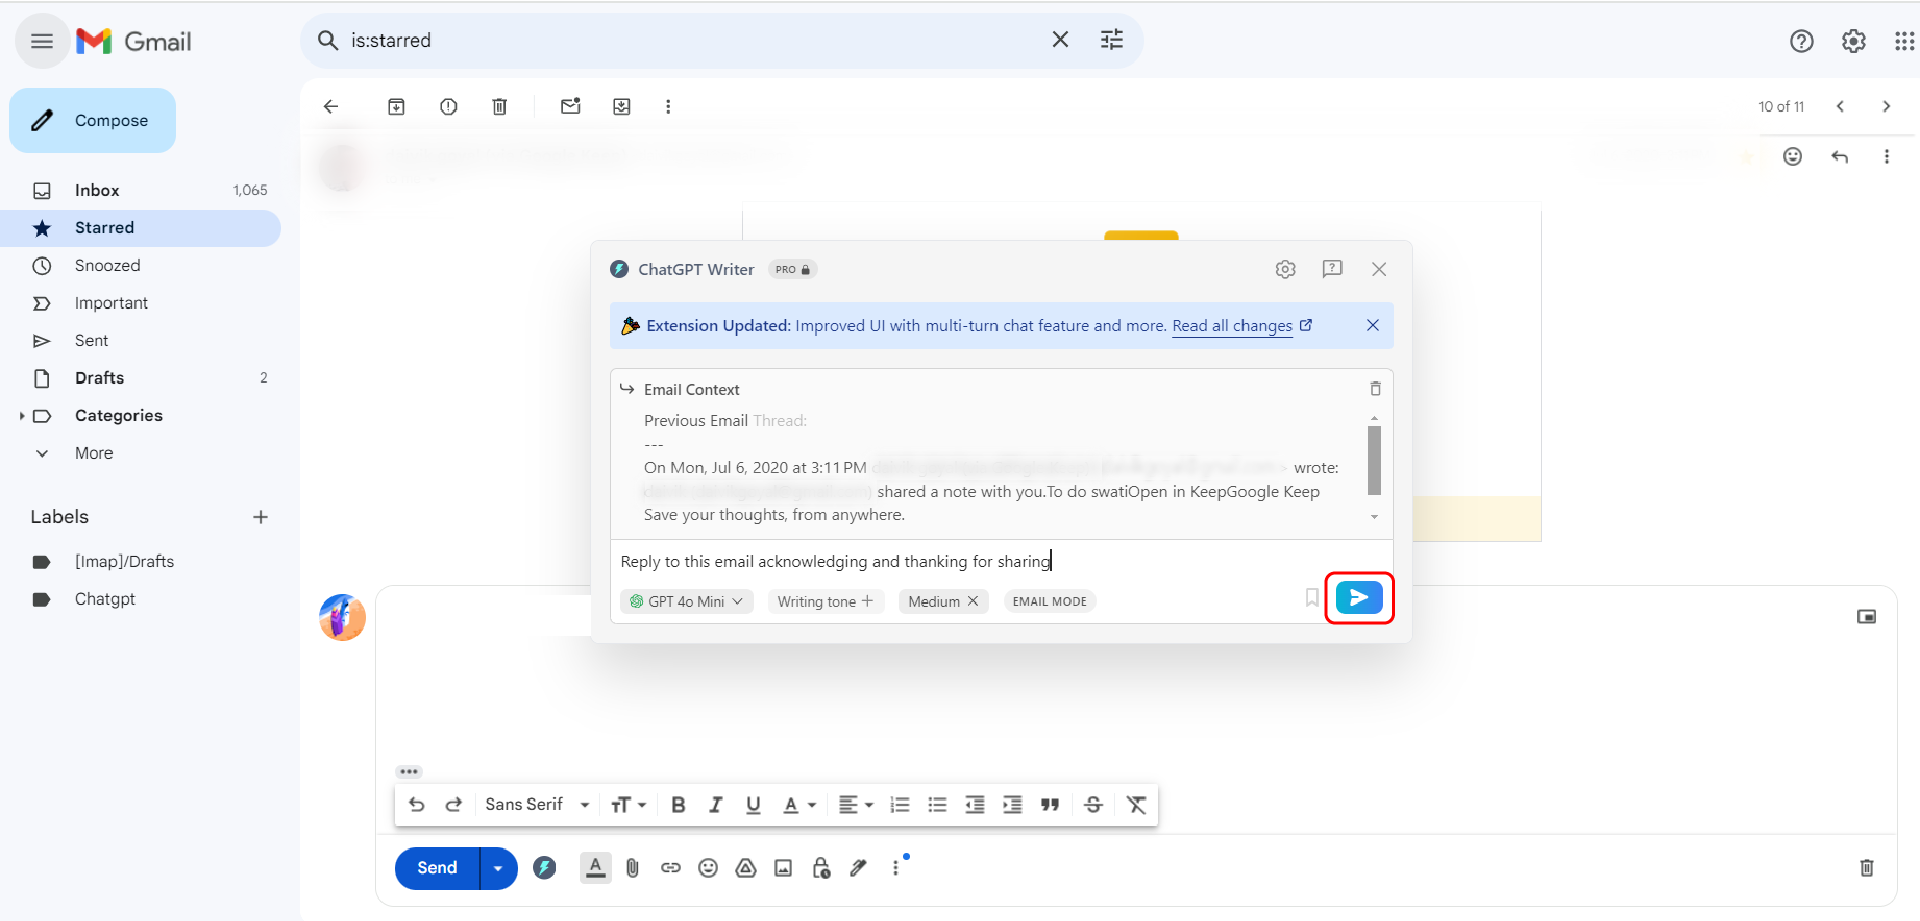Launch ChatGPT Writer from compose toolbar
The image size is (1920, 921).
(x=544, y=868)
